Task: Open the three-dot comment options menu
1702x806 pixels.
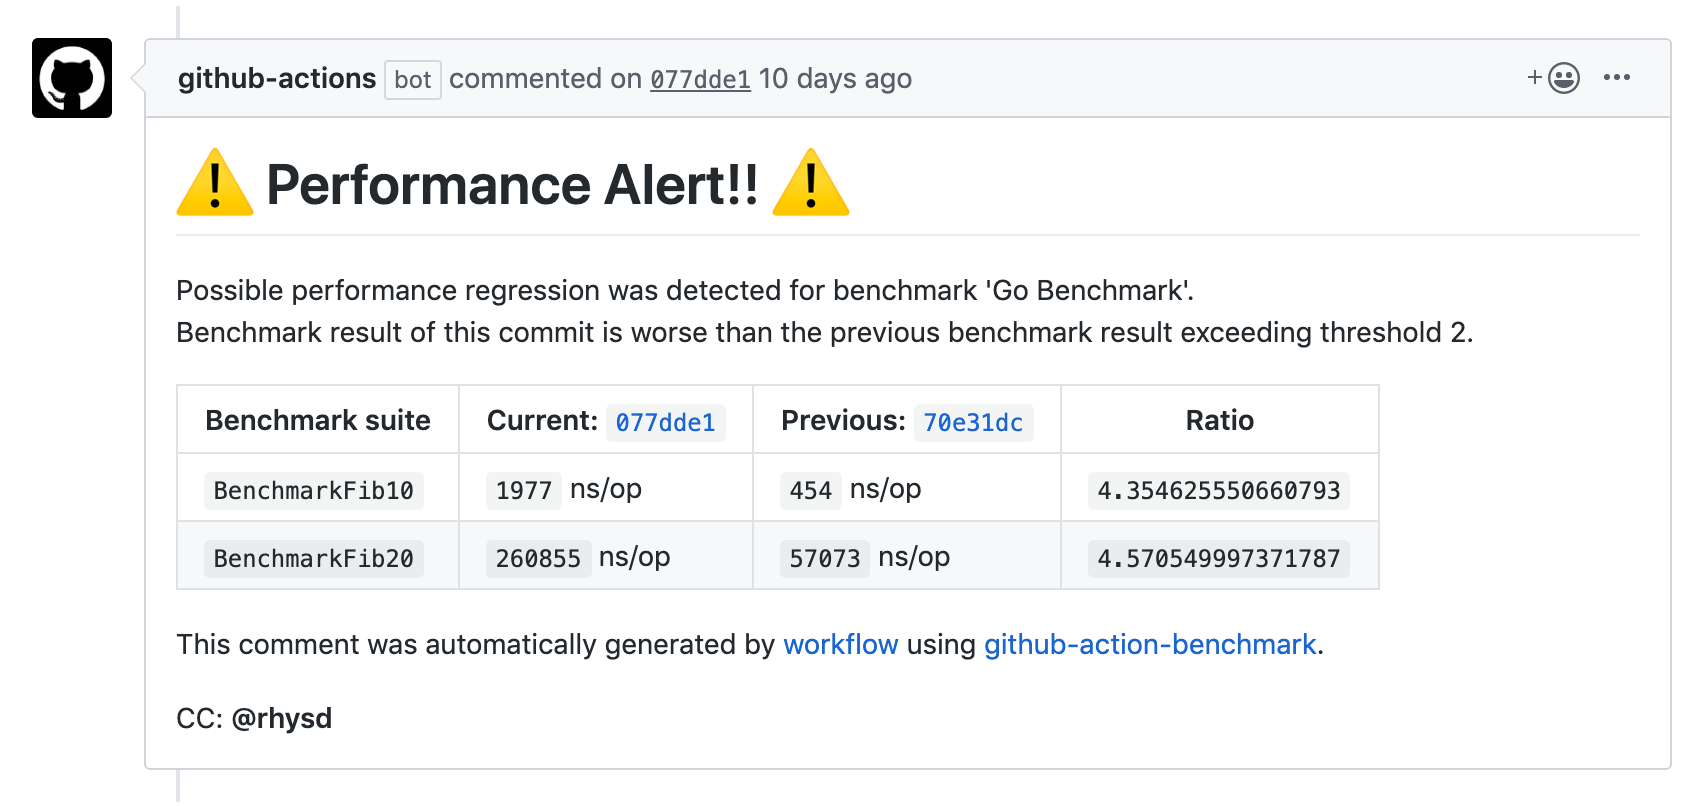Action: (1616, 78)
